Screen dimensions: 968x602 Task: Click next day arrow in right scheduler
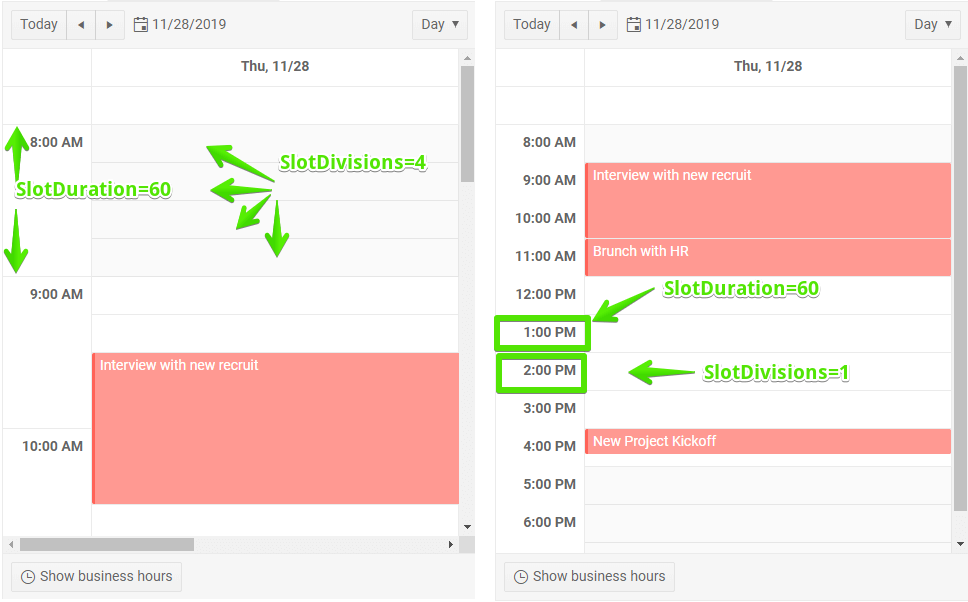tap(603, 25)
